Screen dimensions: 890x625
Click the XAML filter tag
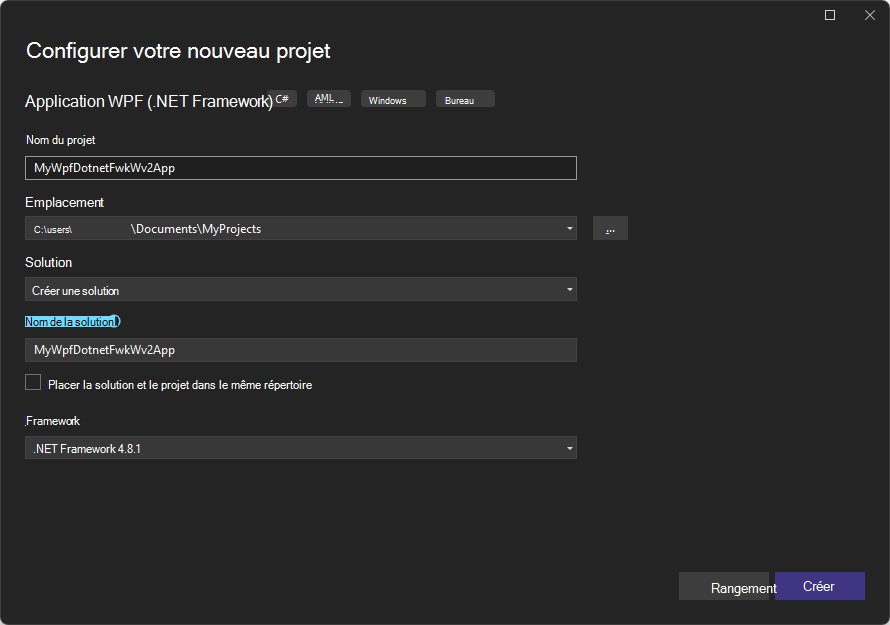coord(329,98)
